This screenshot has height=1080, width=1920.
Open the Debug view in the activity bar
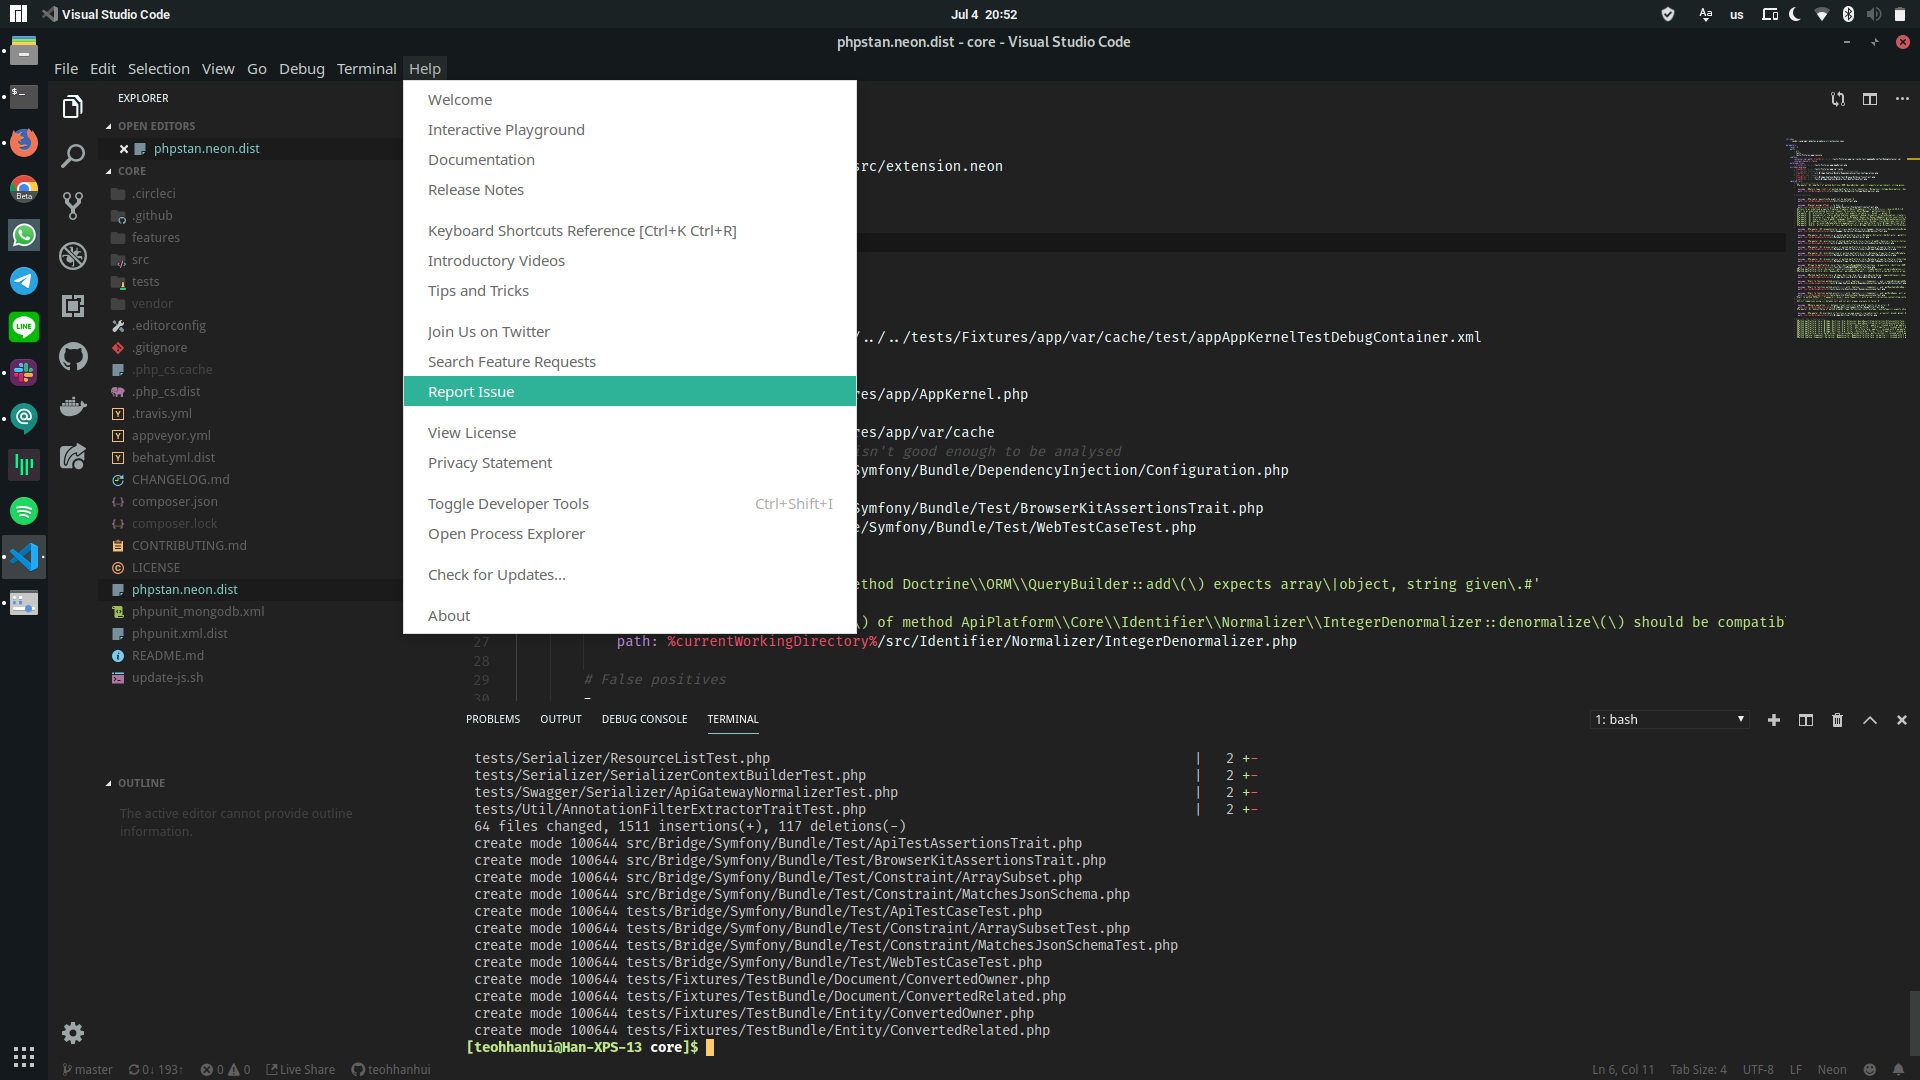click(x=73, y=256)
